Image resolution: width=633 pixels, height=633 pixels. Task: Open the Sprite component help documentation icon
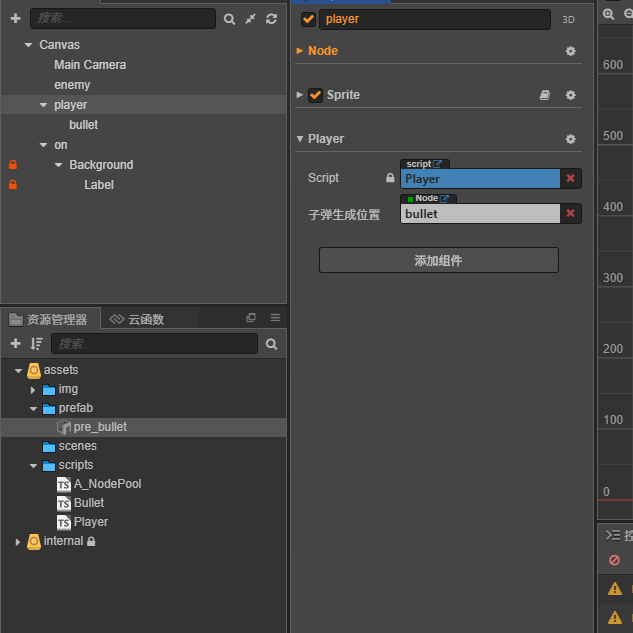544,95
